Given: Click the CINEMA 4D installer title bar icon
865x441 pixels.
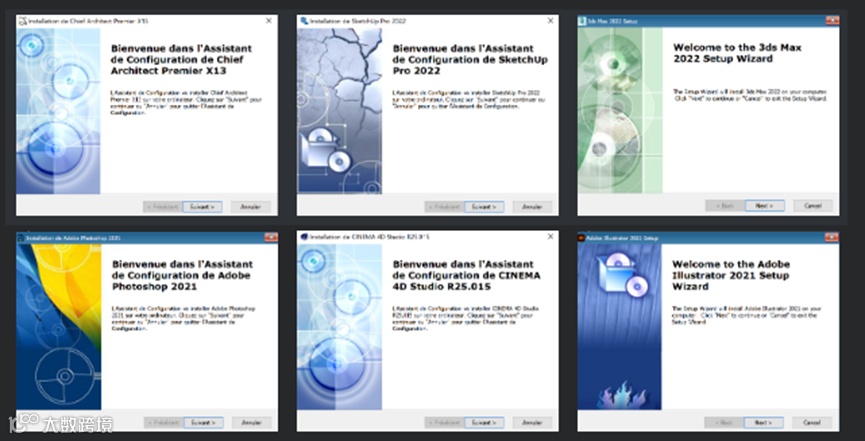Looking at the screenshot, I should click(304, 237).
